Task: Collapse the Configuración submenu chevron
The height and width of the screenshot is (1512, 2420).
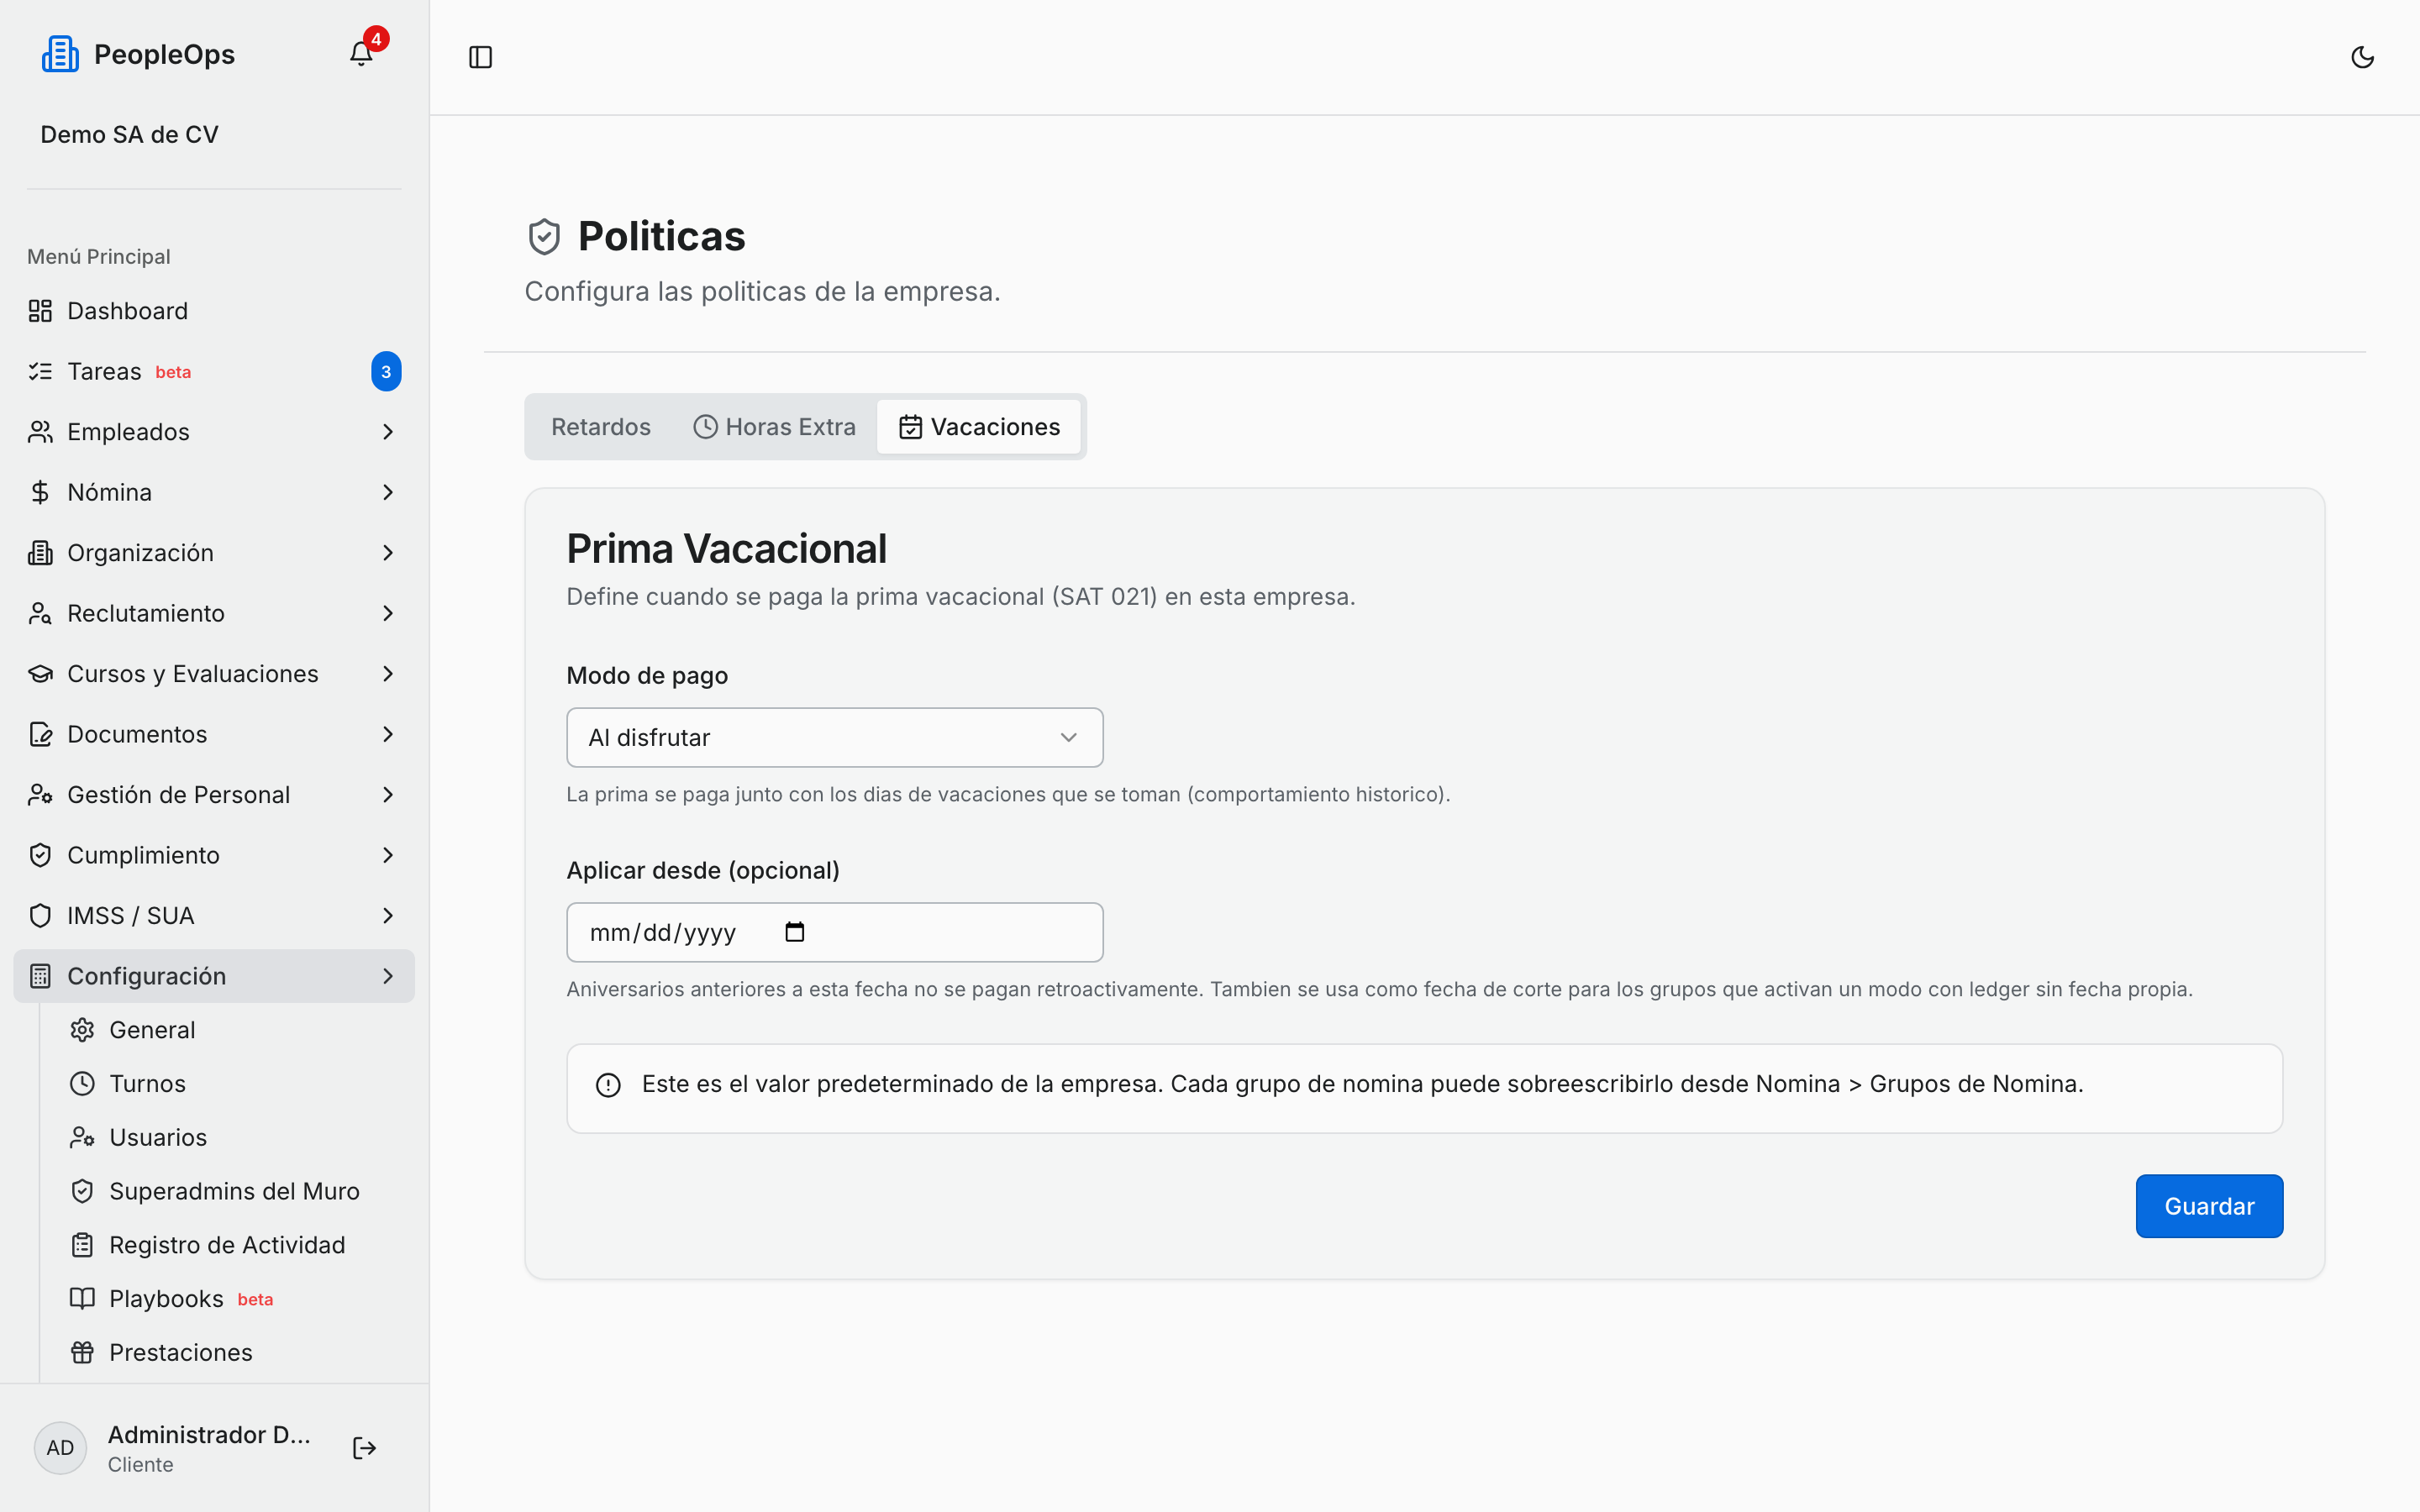Action: coord(388,976)
